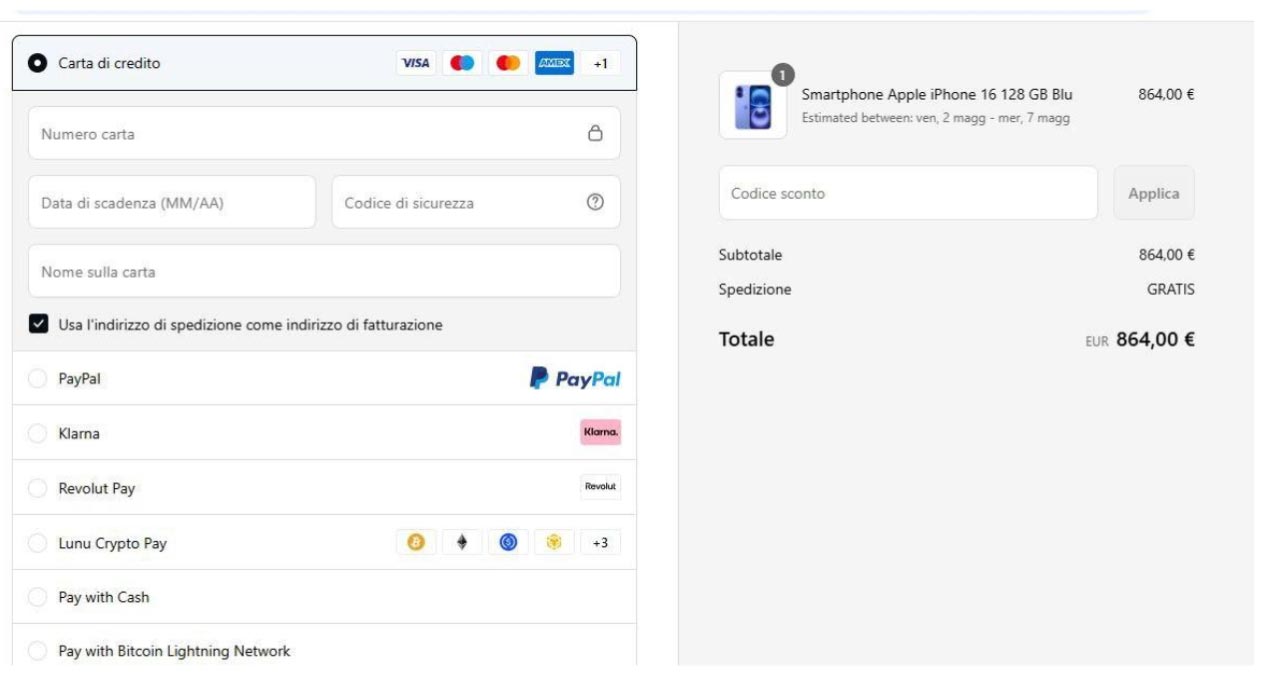The image size is (1267, 684).
Task: Select Pay with Cash option
Action: click(x=38, y=597)
